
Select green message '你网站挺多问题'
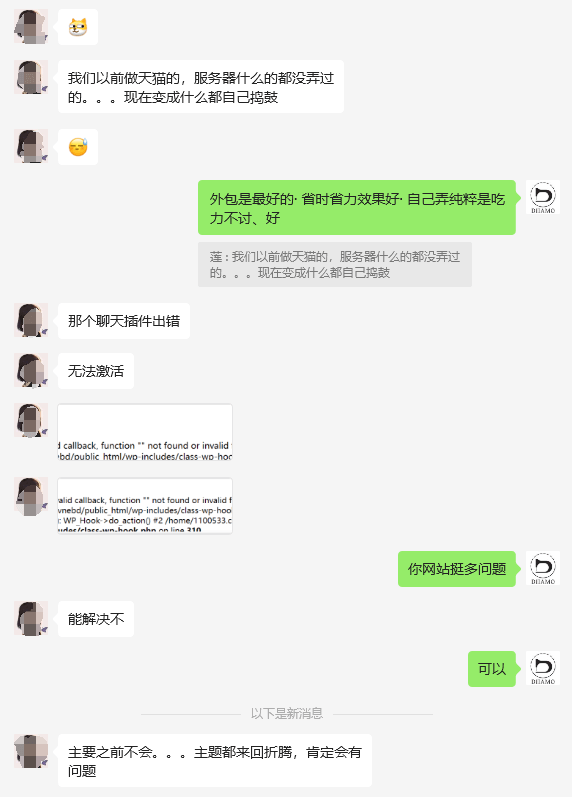(x=457, y=569)
